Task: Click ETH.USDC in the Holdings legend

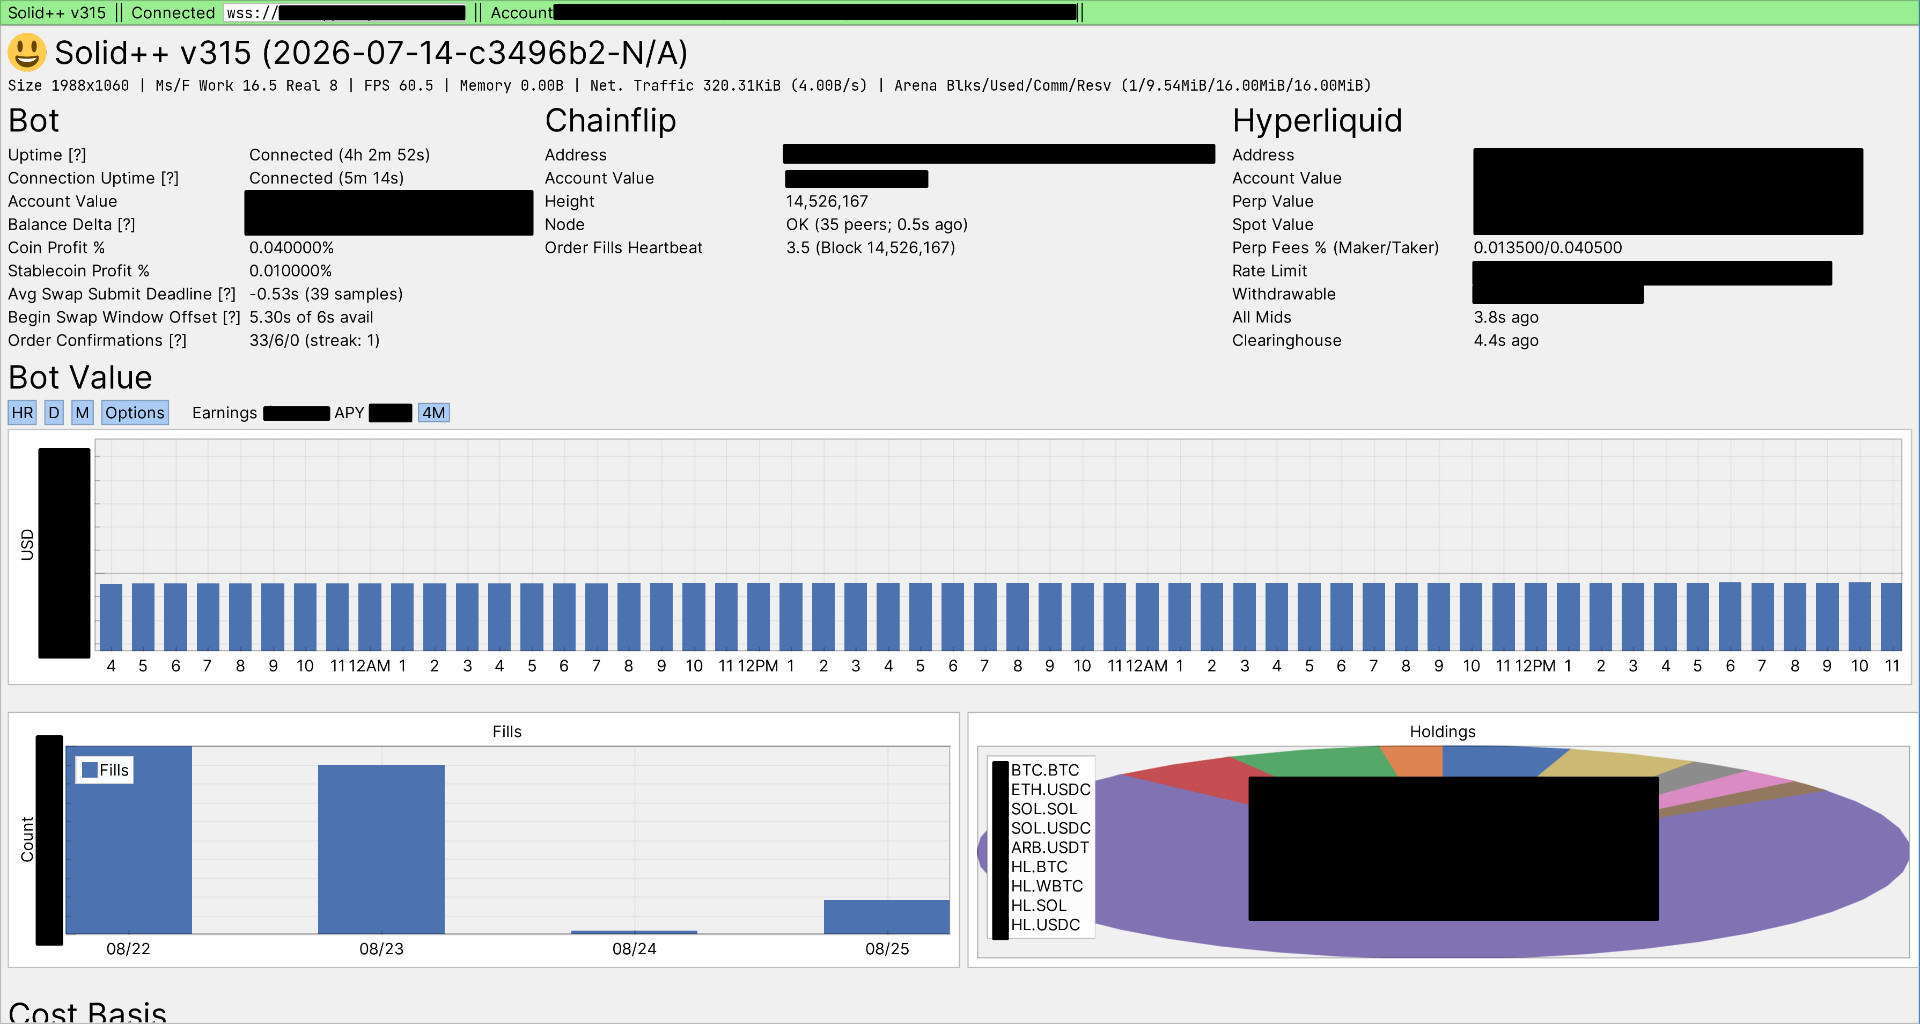Action: (1050, 789)
